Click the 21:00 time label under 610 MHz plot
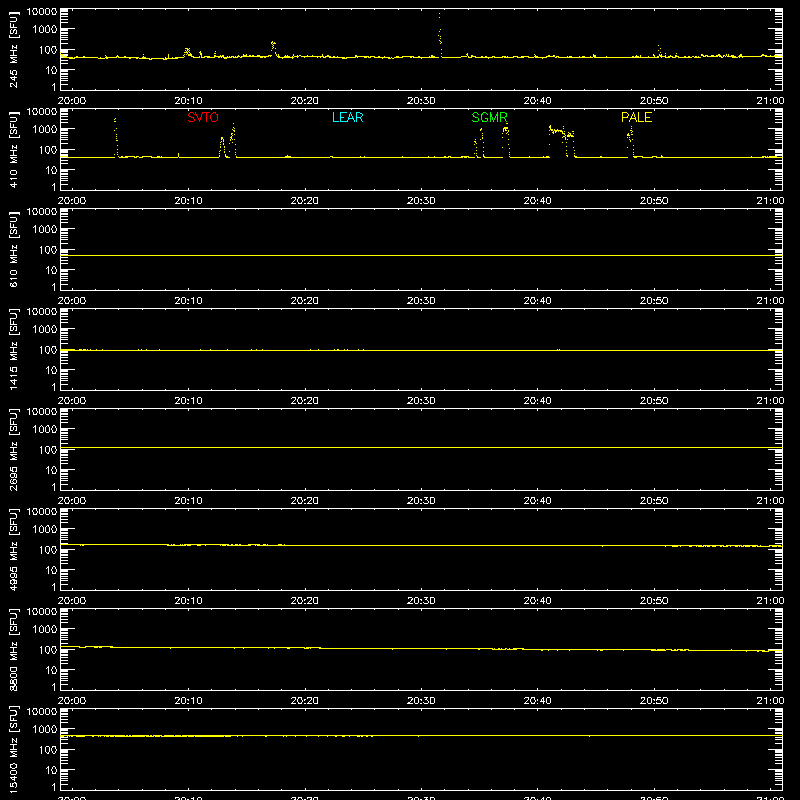 (770, 301)
